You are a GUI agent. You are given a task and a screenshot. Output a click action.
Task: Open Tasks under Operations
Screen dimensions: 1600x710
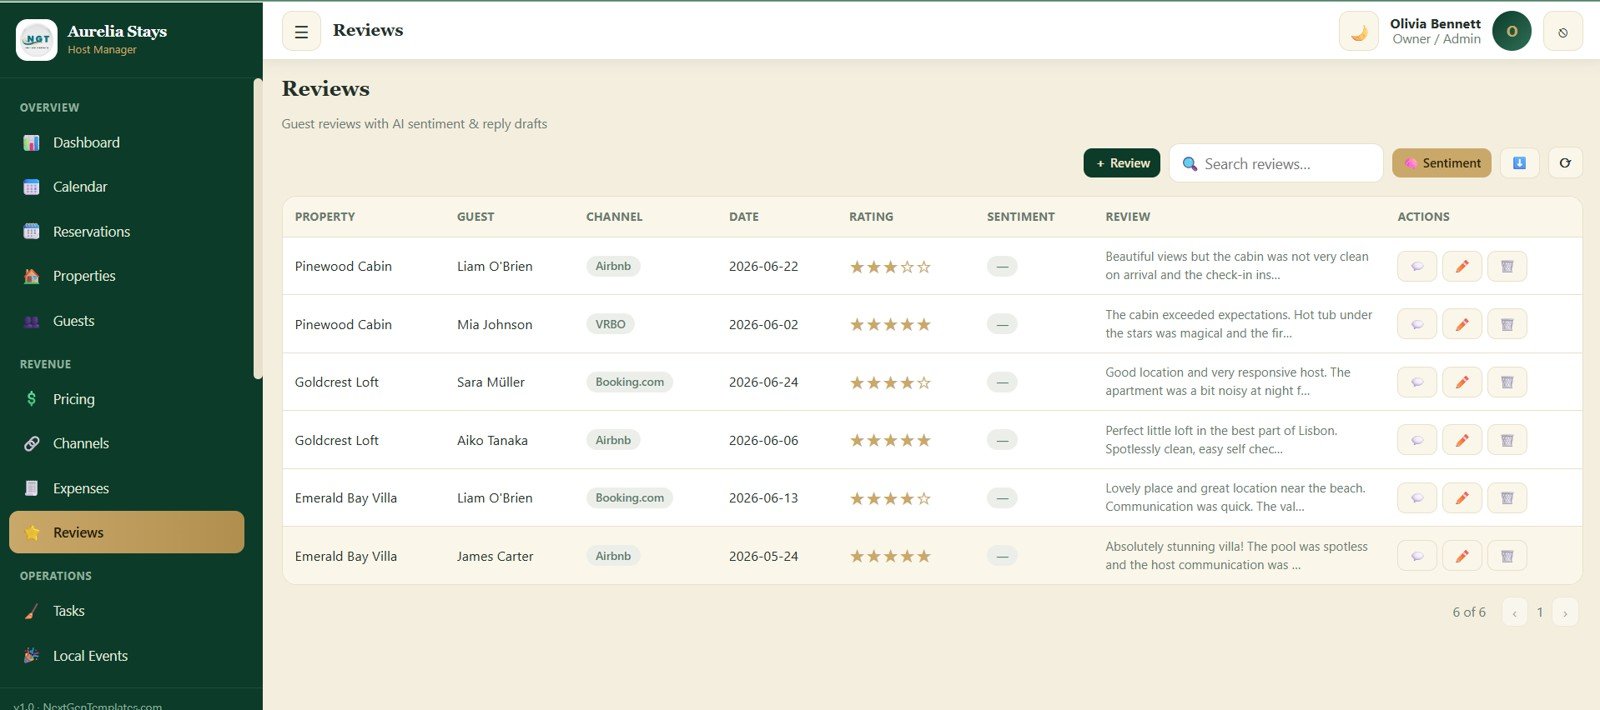point(126,611)
